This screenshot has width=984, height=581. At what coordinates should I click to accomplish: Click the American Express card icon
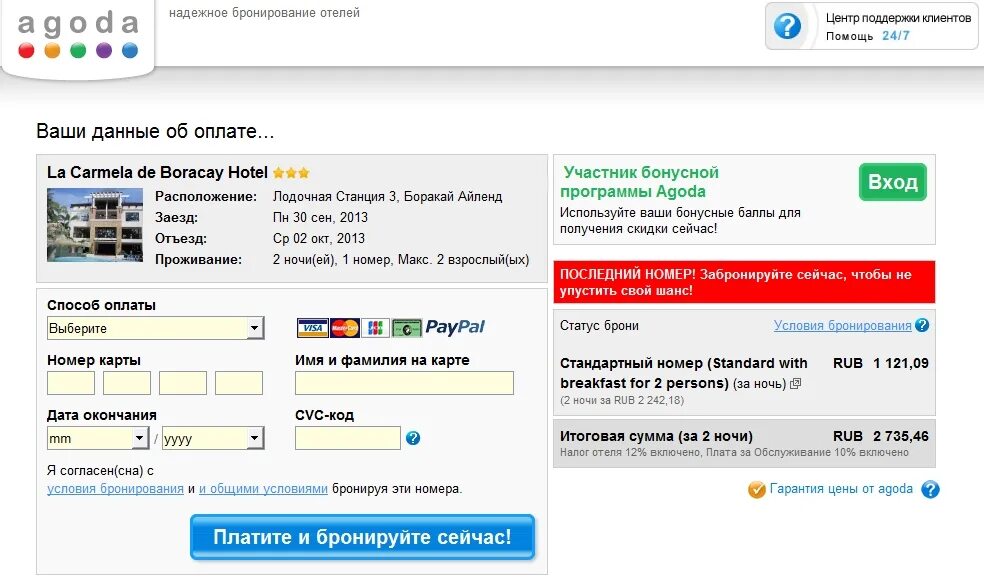point(407,328)
